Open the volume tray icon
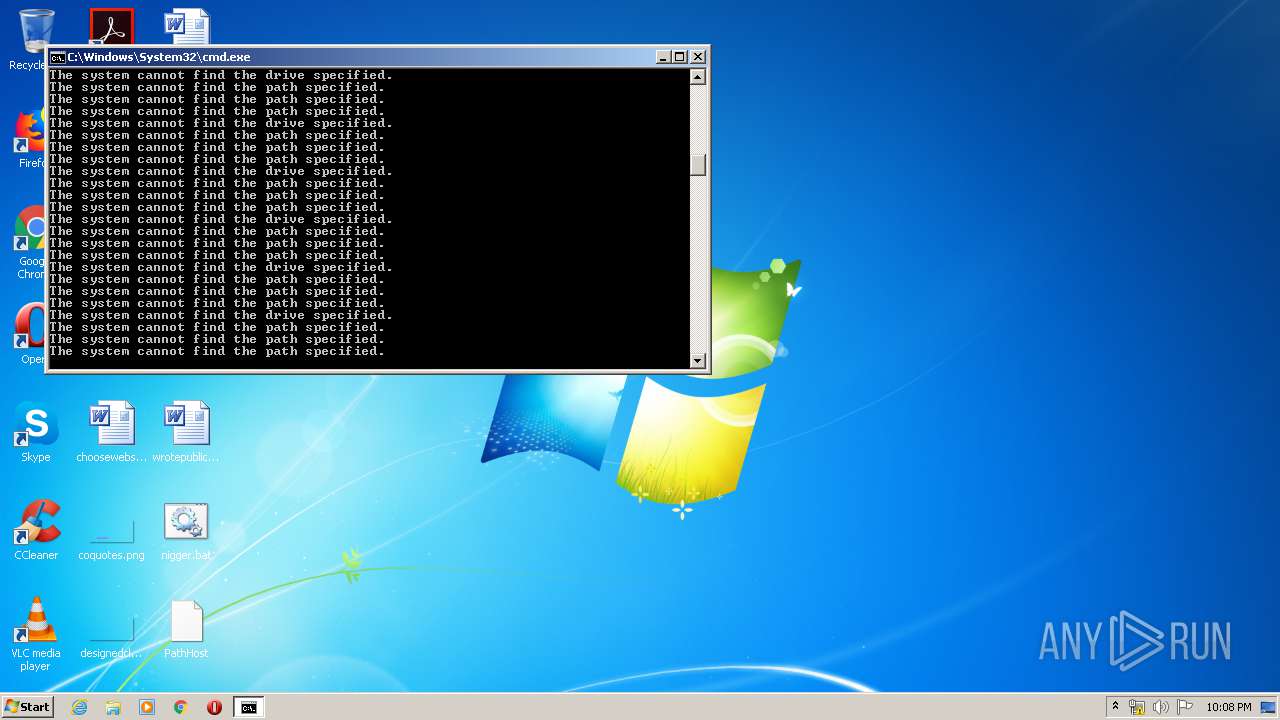This screenshot has width=1280, height=720. click(x=1161, y=707)
